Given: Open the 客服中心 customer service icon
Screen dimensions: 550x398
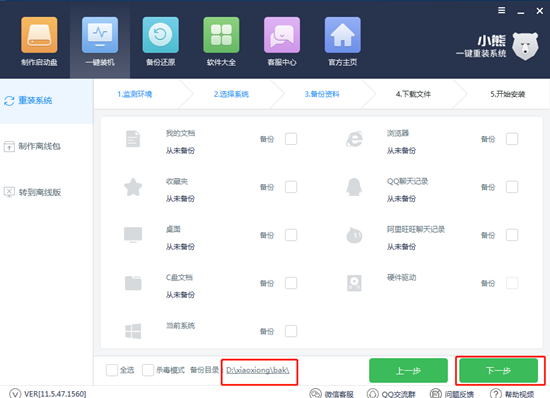Looking at the screenshot, I should [x=282, y=35].
